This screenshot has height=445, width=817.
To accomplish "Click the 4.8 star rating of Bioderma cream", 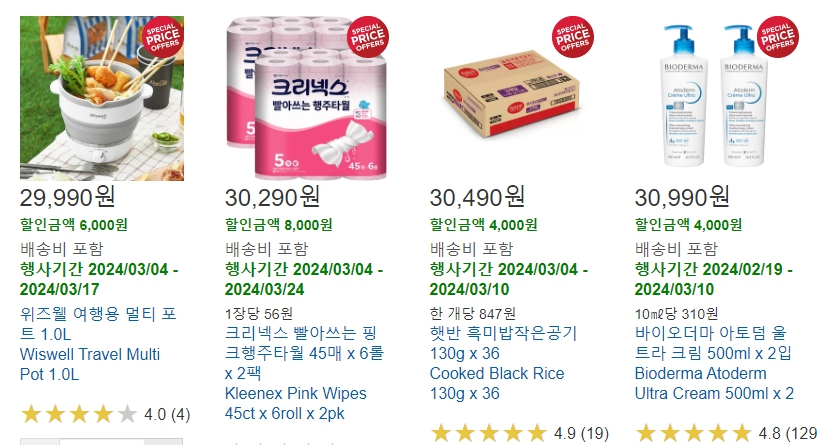I will coord(726,434).
